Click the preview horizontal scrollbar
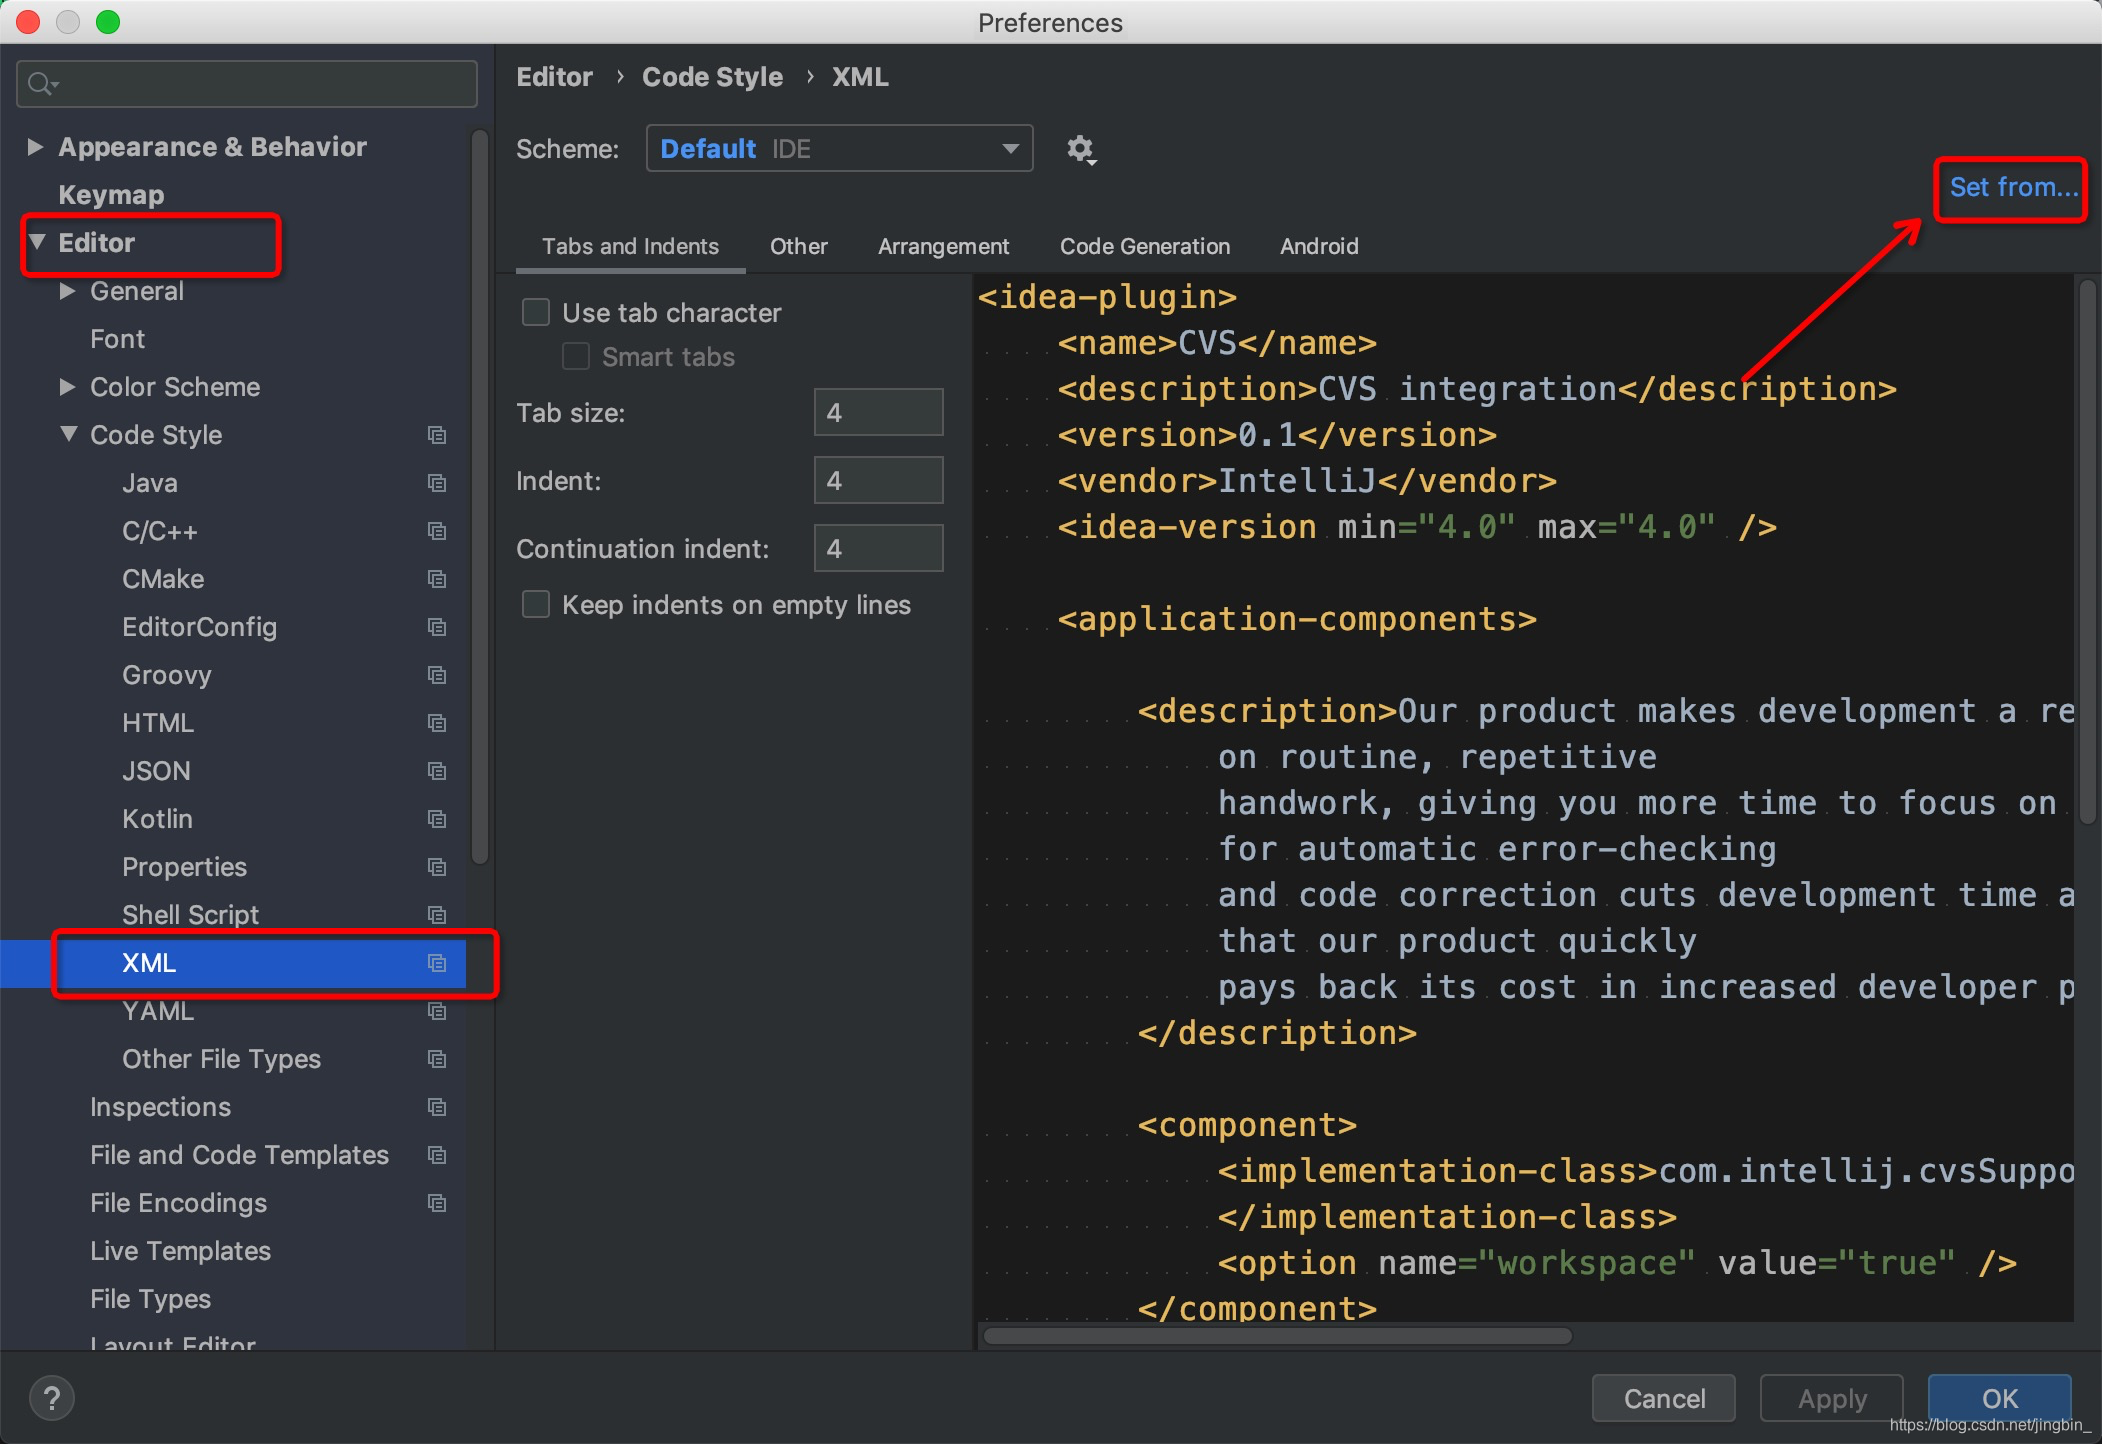Viewport: 2102px width, 1444px height. click(1277, 1336)
